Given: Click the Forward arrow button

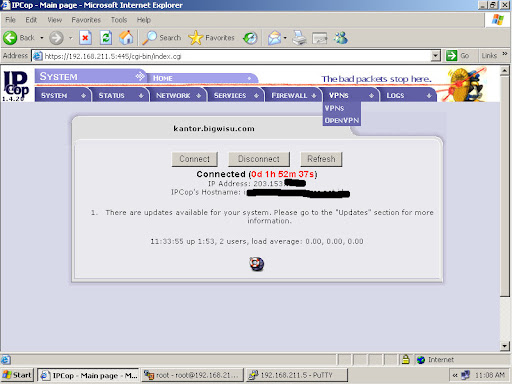Looking at the screenshot, I should pos(56,38).
